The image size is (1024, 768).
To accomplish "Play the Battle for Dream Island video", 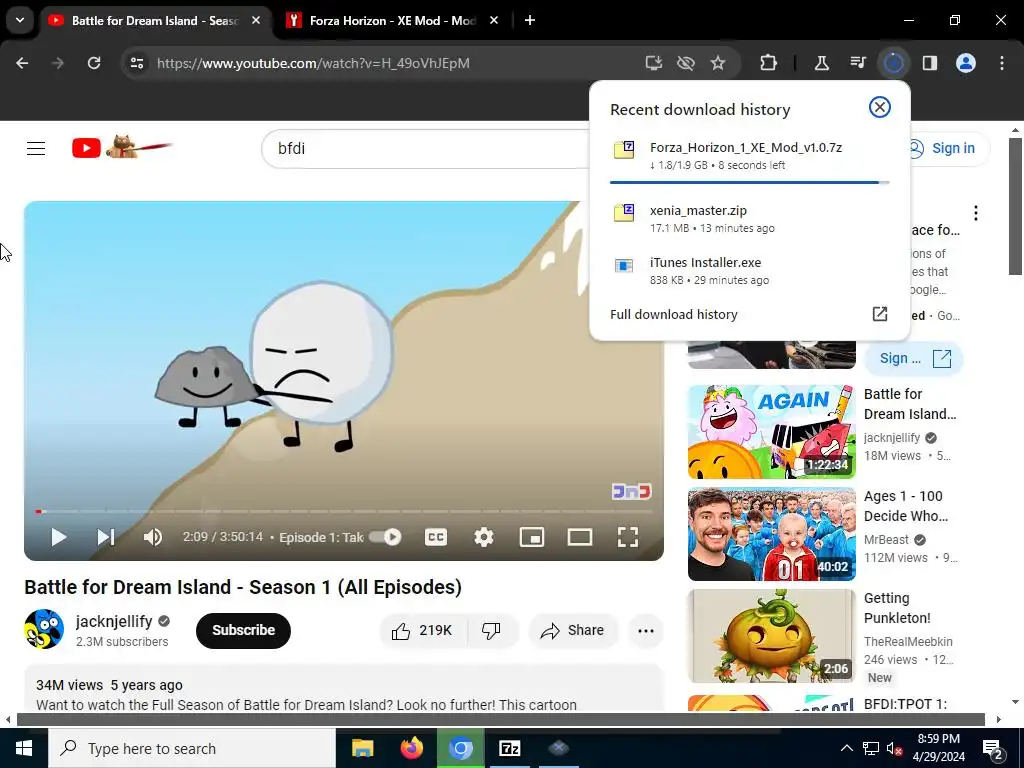I will [59, 537].
